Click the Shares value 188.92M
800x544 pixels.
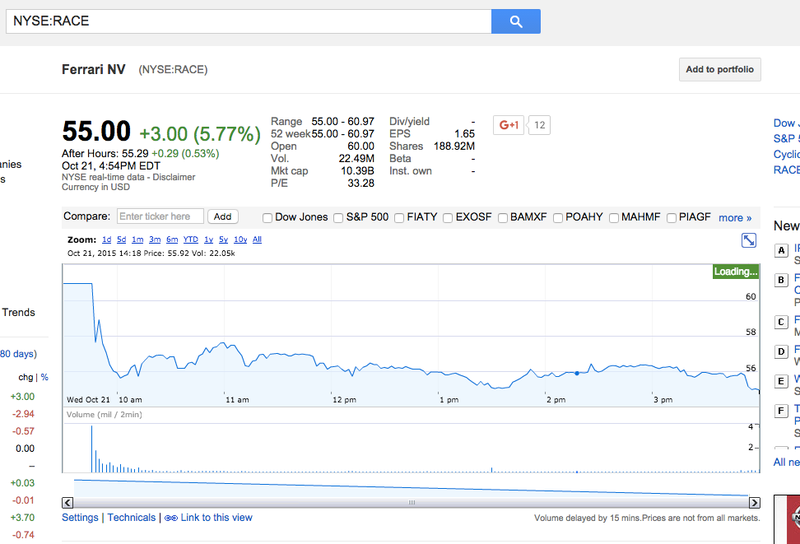pyautogui.click(x=454, y=146)
